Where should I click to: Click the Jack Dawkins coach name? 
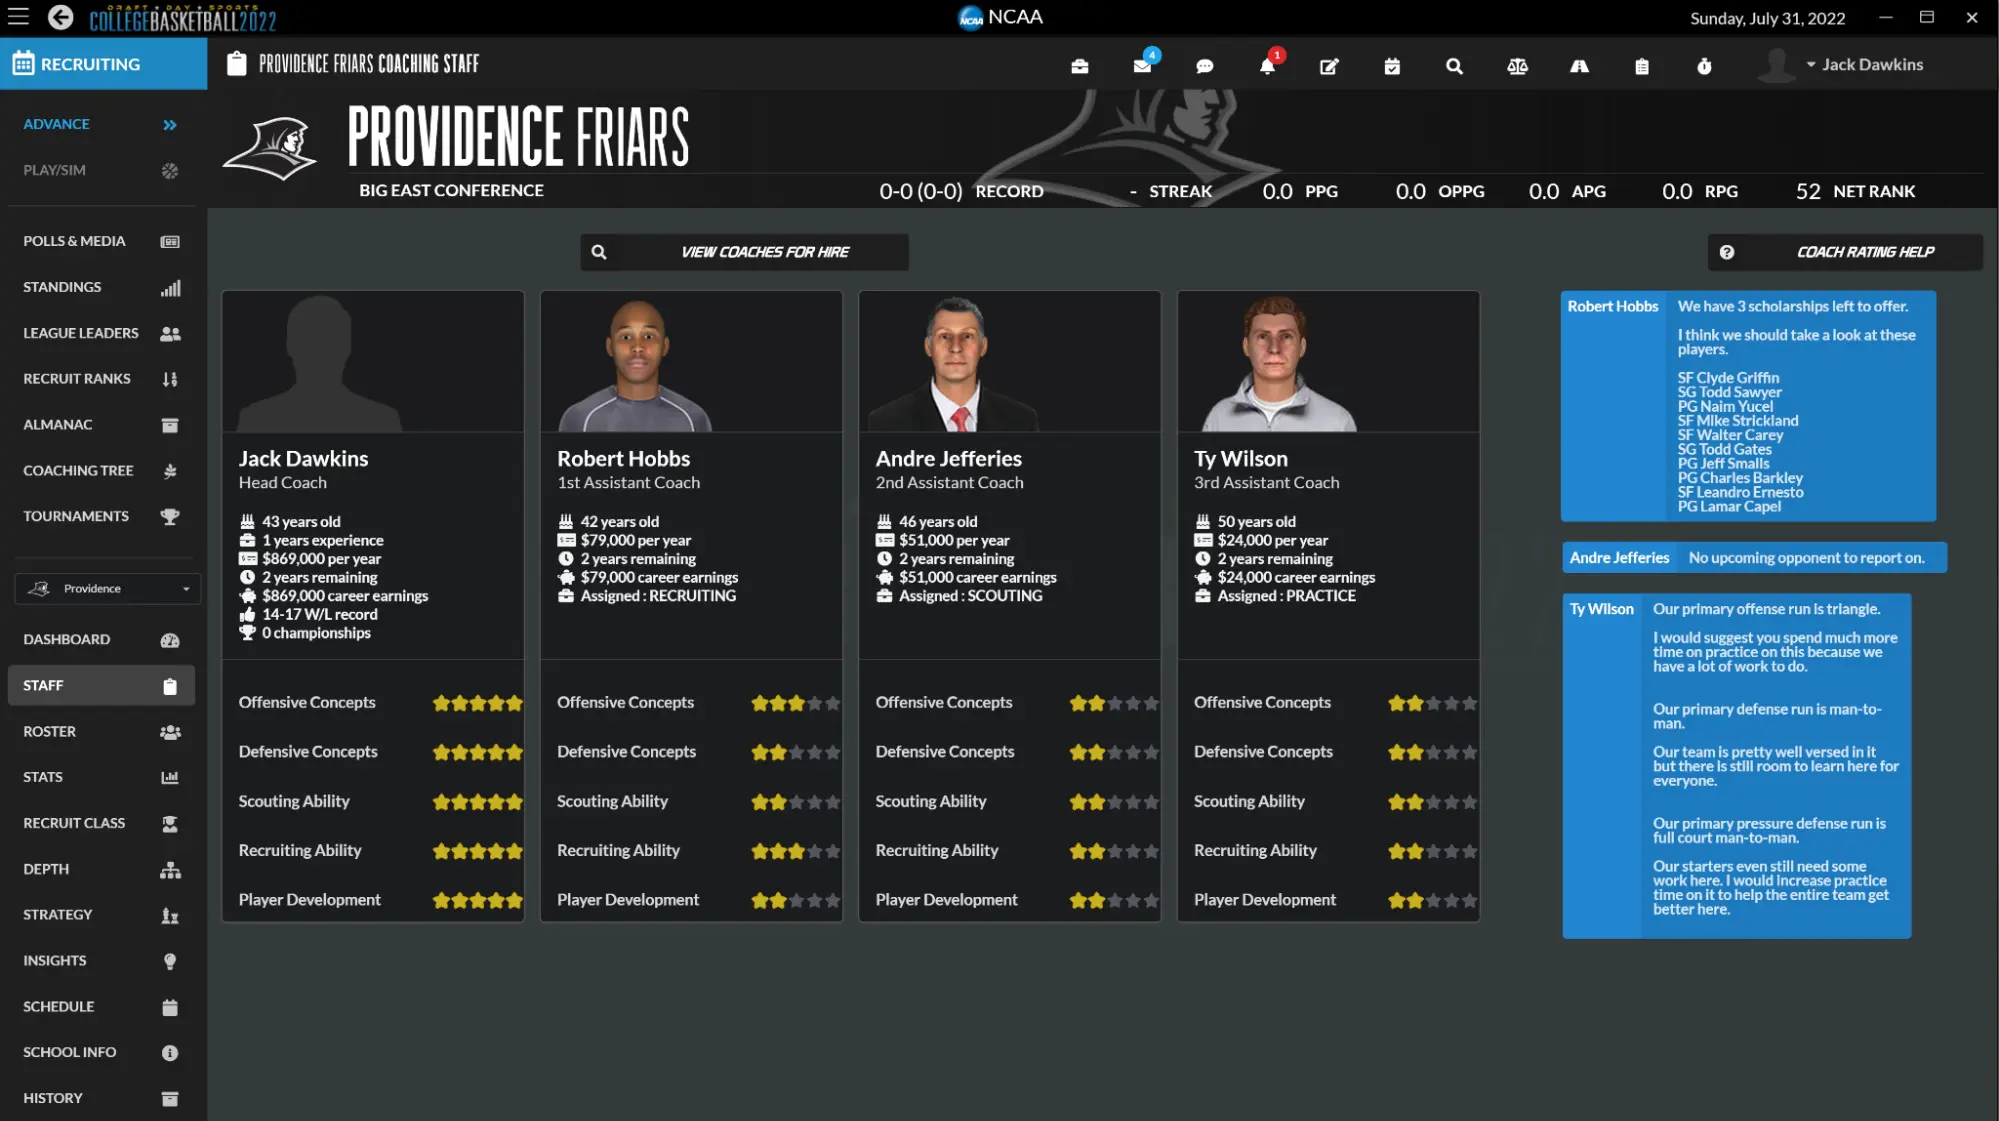[x=303, y=459]
